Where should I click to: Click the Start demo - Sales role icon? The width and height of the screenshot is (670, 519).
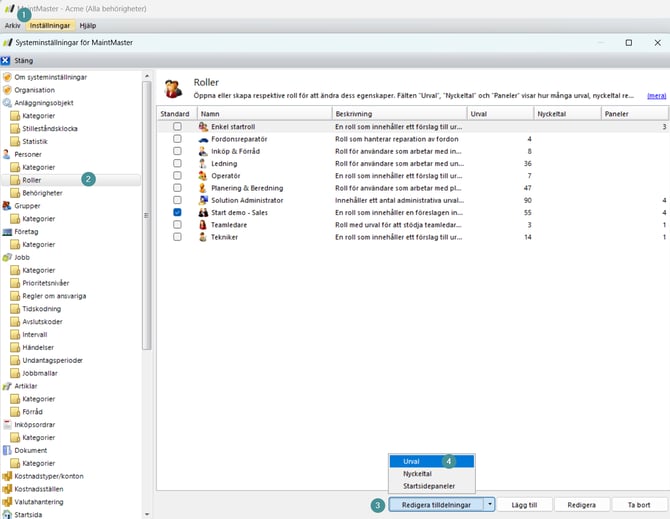point(203,212)
